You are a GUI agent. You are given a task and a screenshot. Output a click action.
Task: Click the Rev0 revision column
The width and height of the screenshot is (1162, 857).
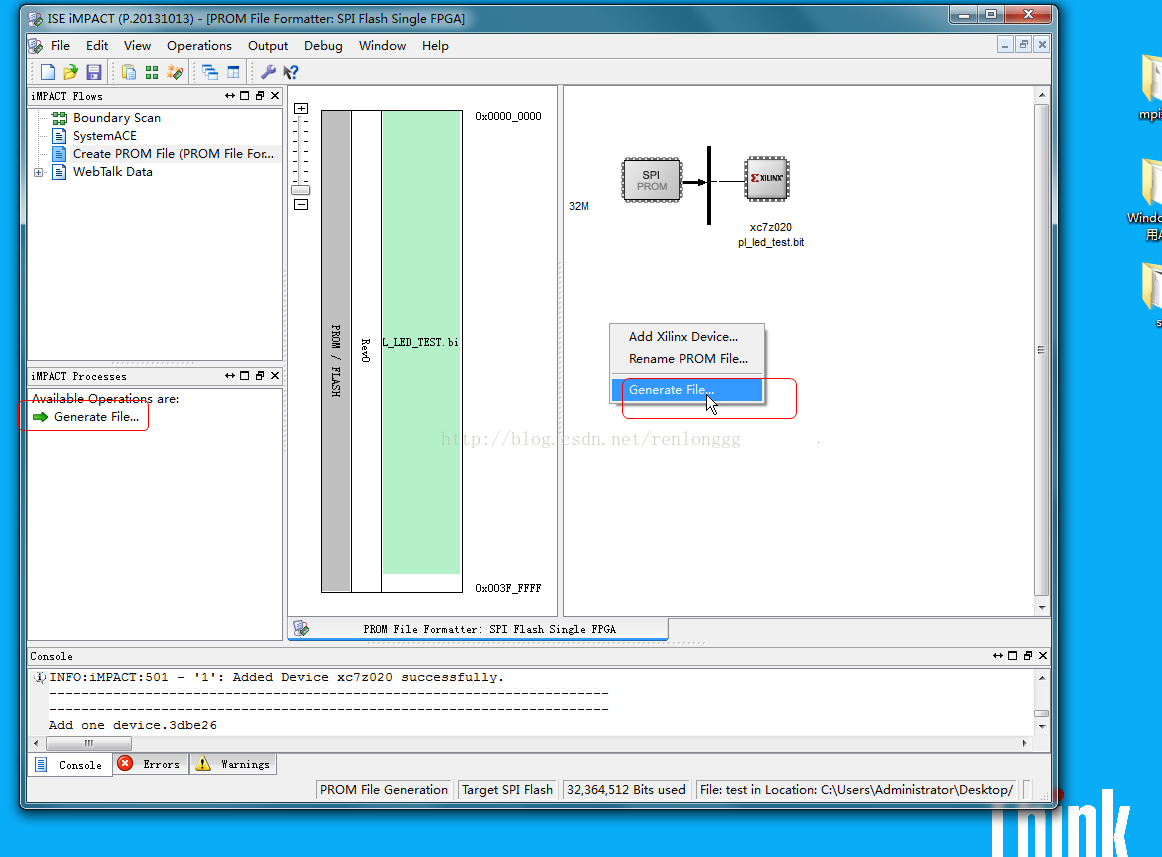tap(366, 351)
